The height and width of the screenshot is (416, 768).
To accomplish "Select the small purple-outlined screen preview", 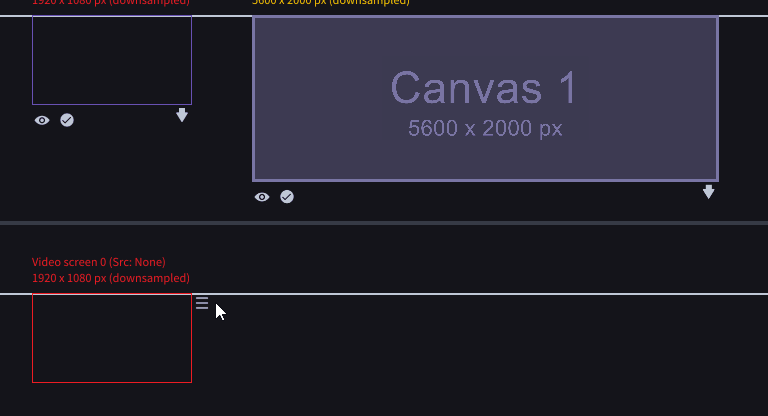I will coord(112,60).
